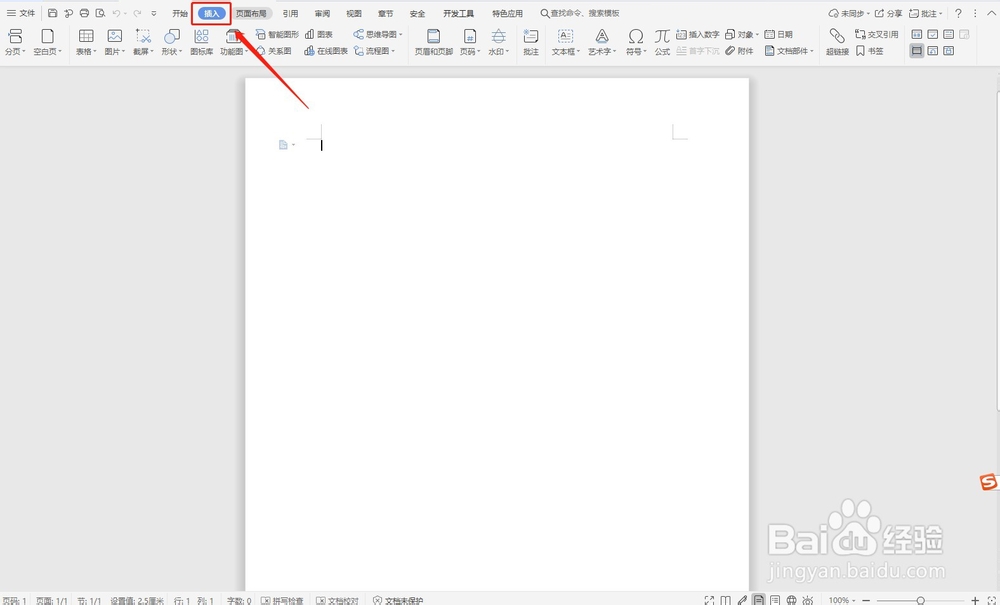Click the Share (分享) button
1000x605 pixels.
click(x=888, y=13)
